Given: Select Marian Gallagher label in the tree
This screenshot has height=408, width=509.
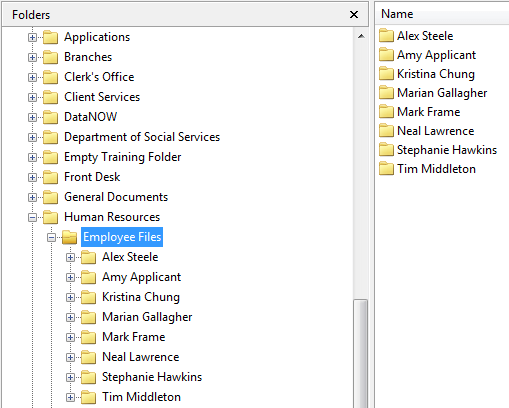Looking at the screenshot, I should tap(147, 317).
